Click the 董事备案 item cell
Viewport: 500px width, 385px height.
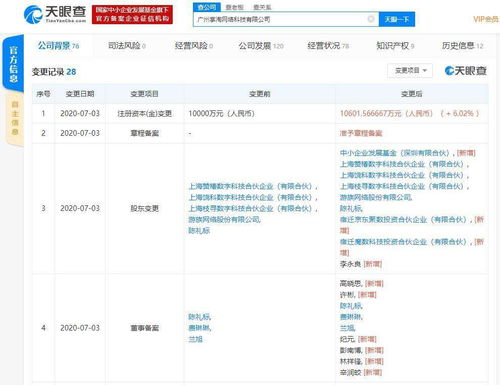pyautogui.click(x=145, y=328)
